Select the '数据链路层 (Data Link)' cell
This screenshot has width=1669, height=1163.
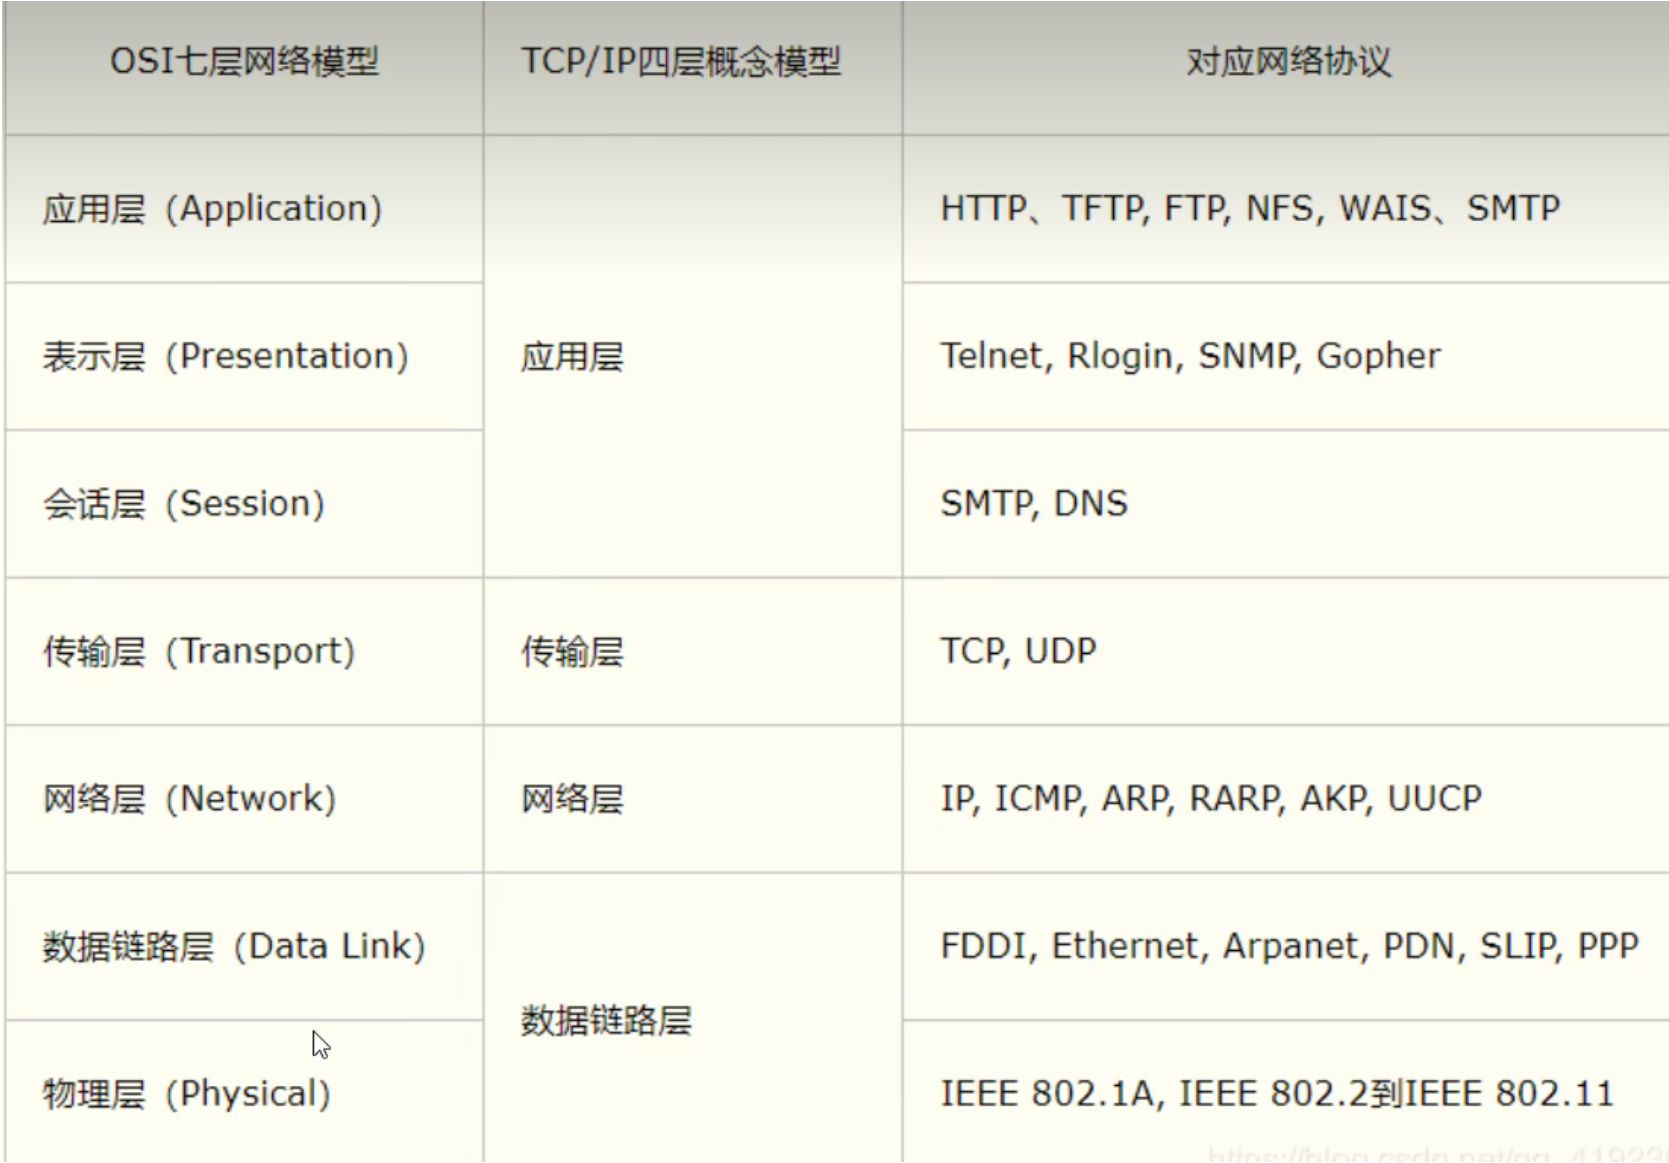(x=244, y=947)
